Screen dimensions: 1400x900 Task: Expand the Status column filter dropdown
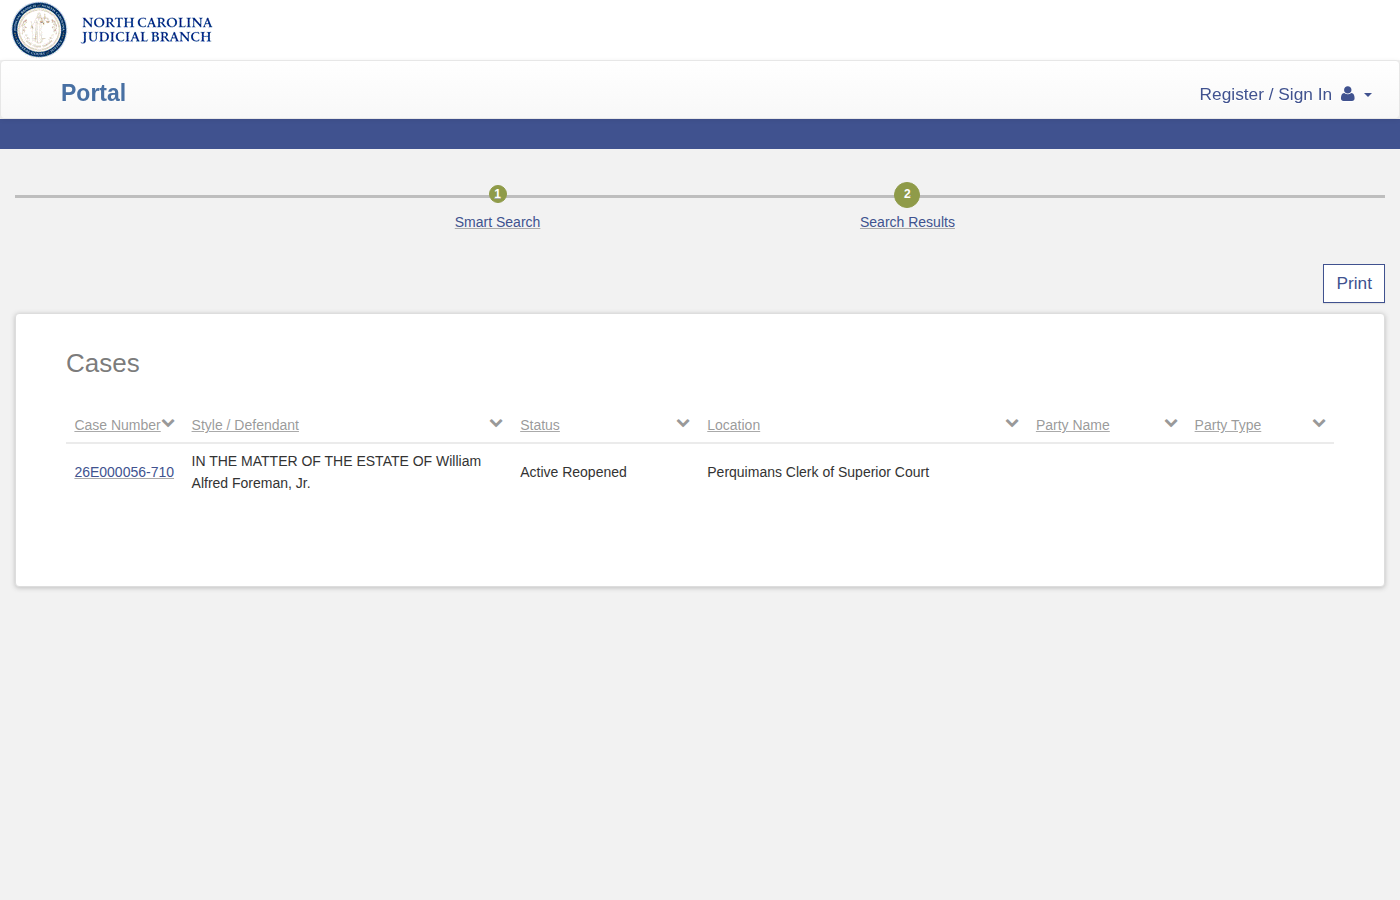click(682, 422)
